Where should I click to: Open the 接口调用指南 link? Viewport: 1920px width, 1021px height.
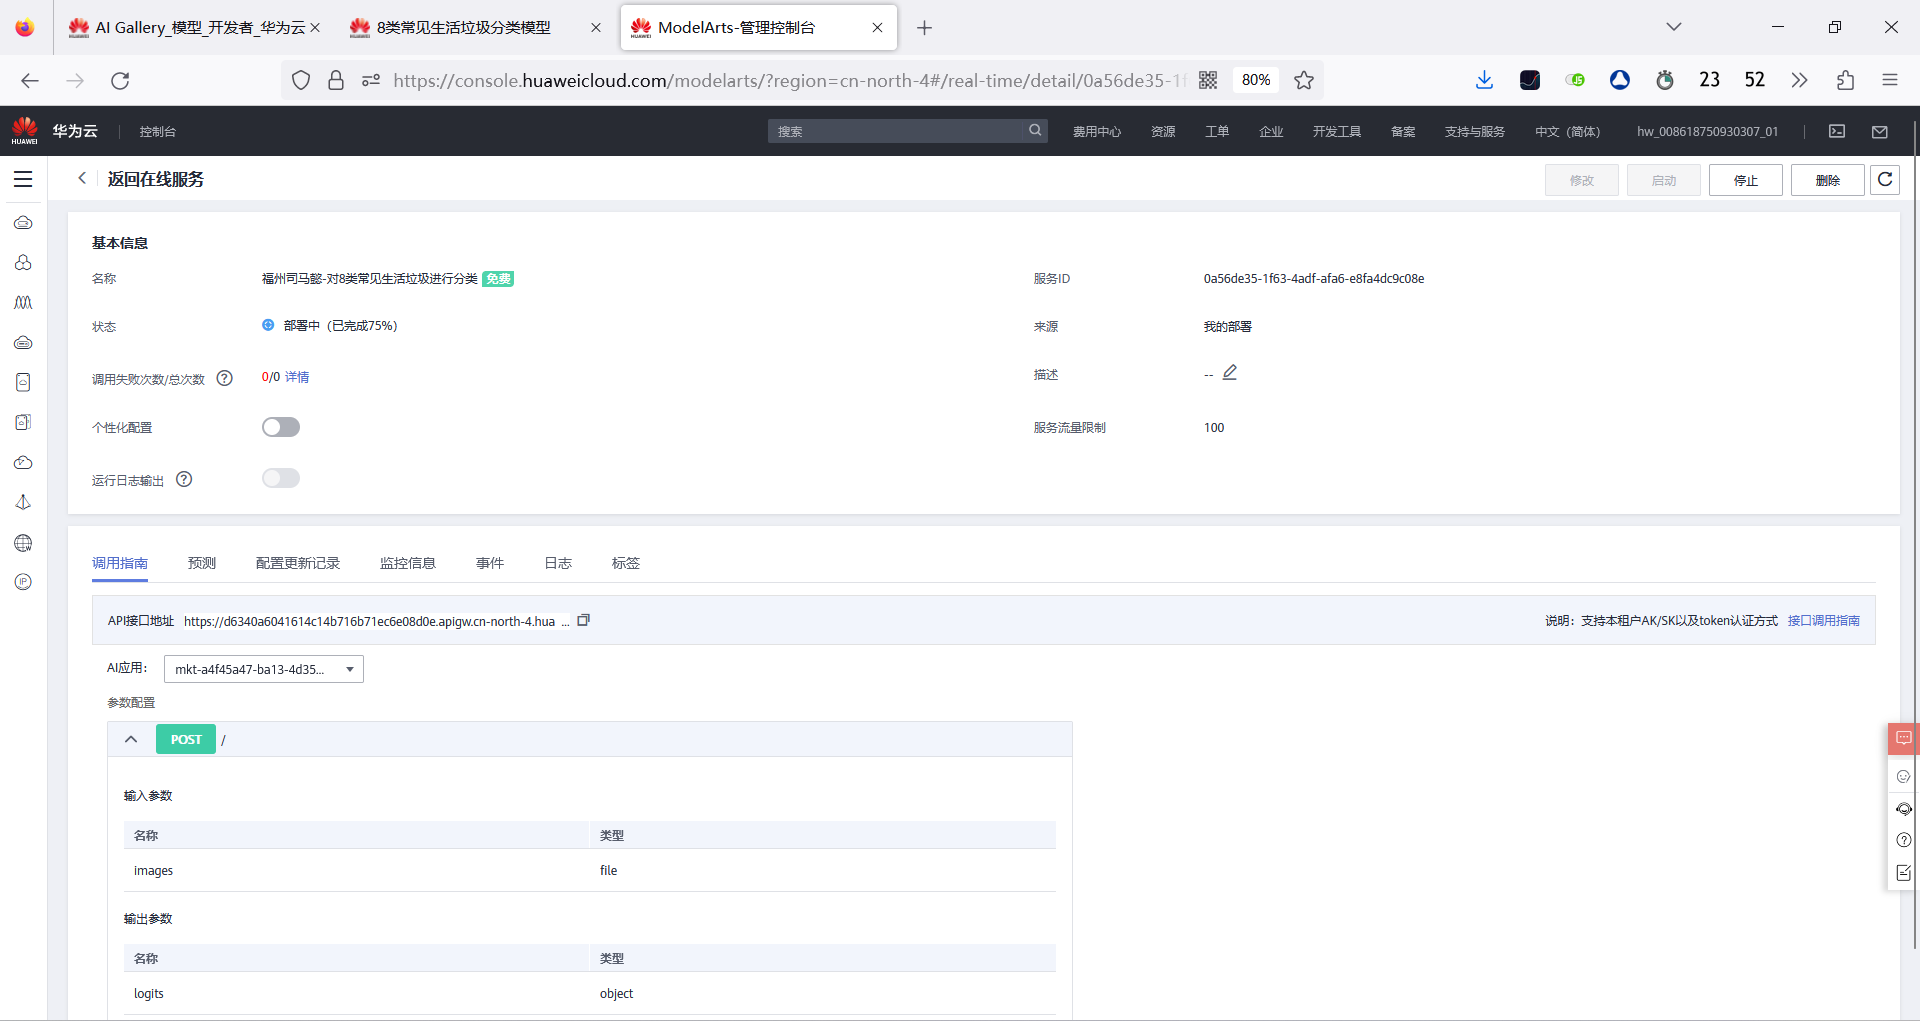pyautogui.click(x=1824, y=620)
